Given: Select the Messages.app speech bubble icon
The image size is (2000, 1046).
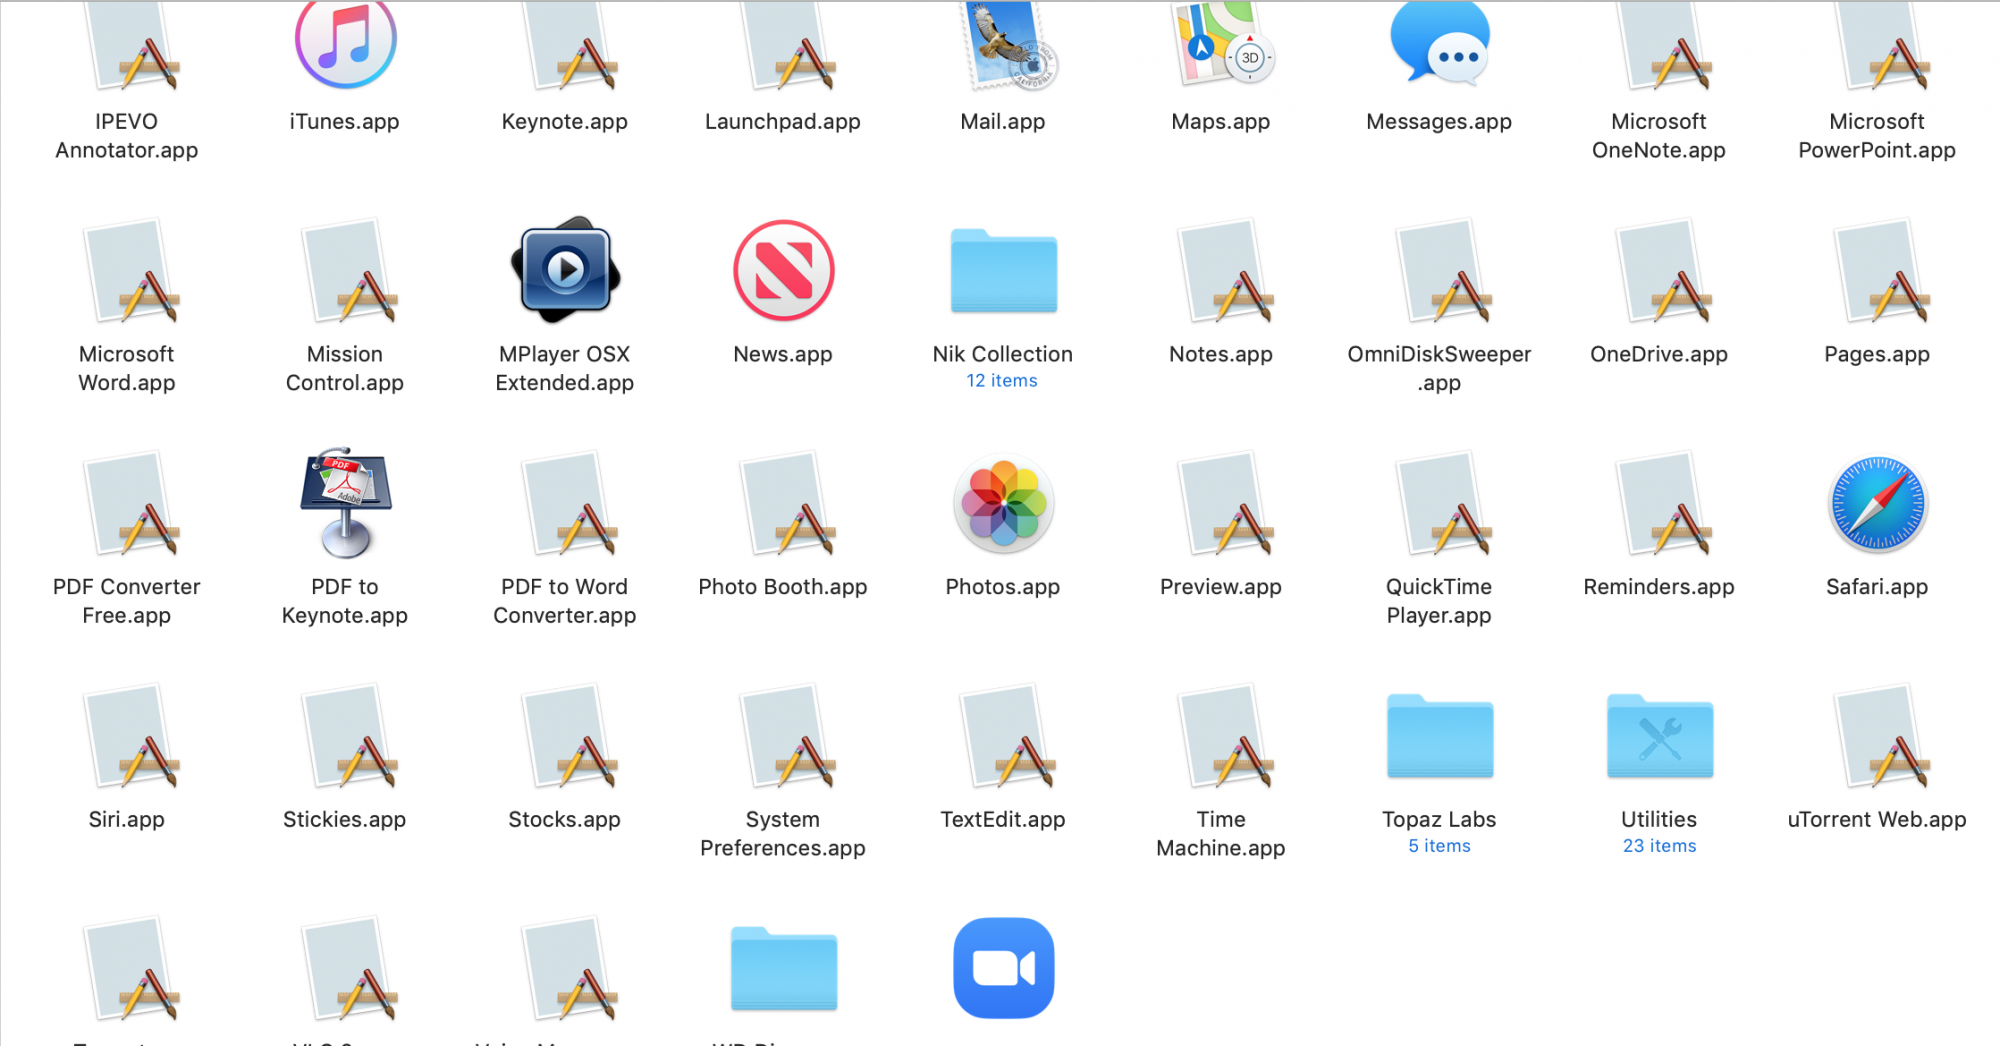Looking at the screenshot, I should (1440, 44).
